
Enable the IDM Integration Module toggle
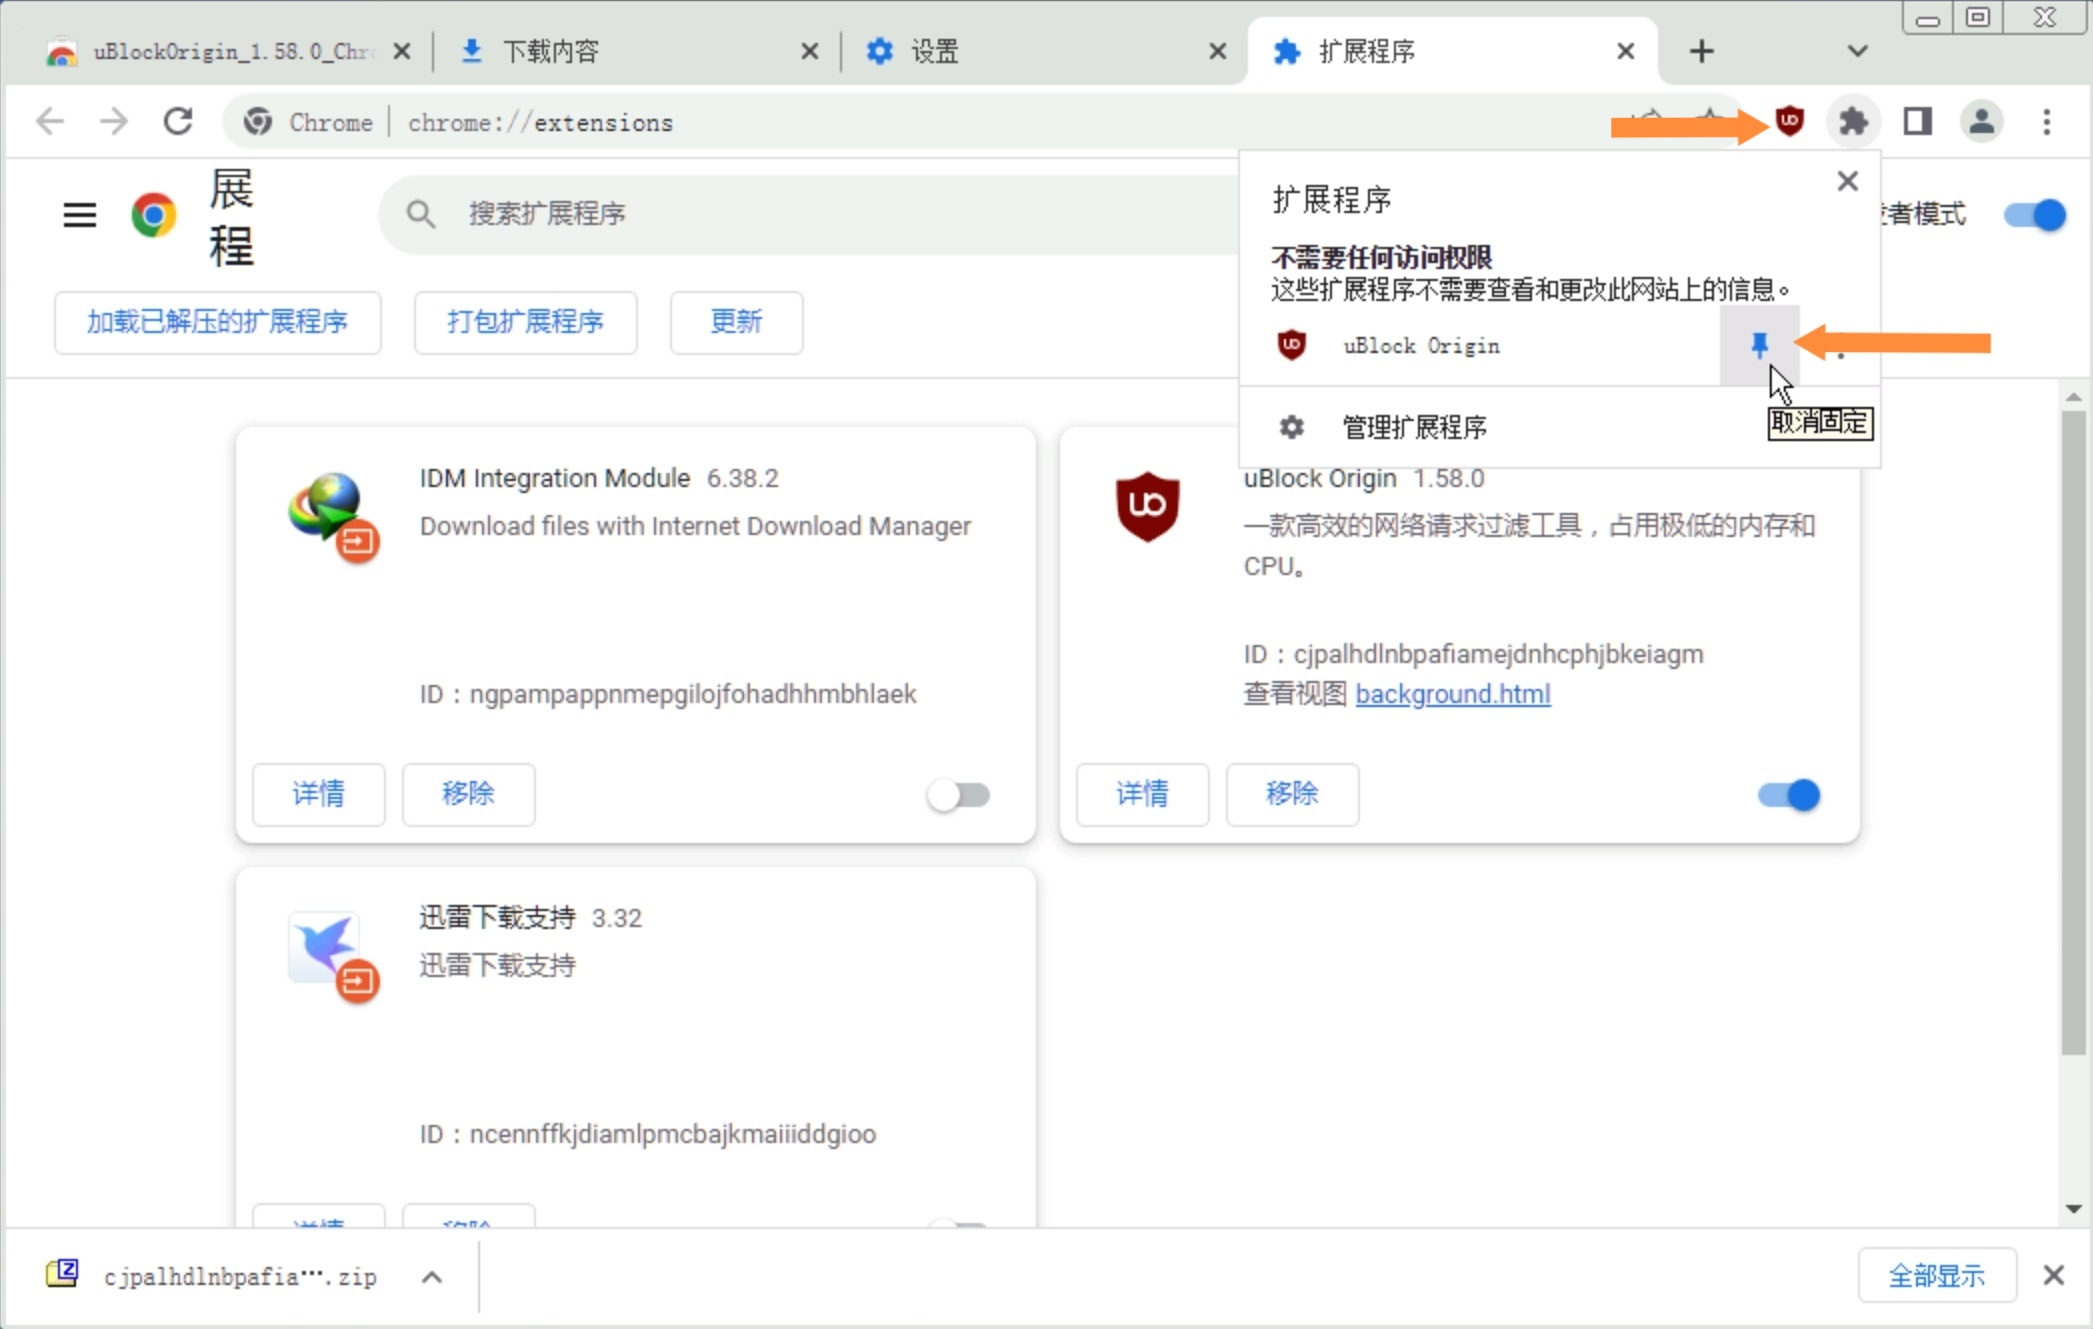[x=958, y=795]
